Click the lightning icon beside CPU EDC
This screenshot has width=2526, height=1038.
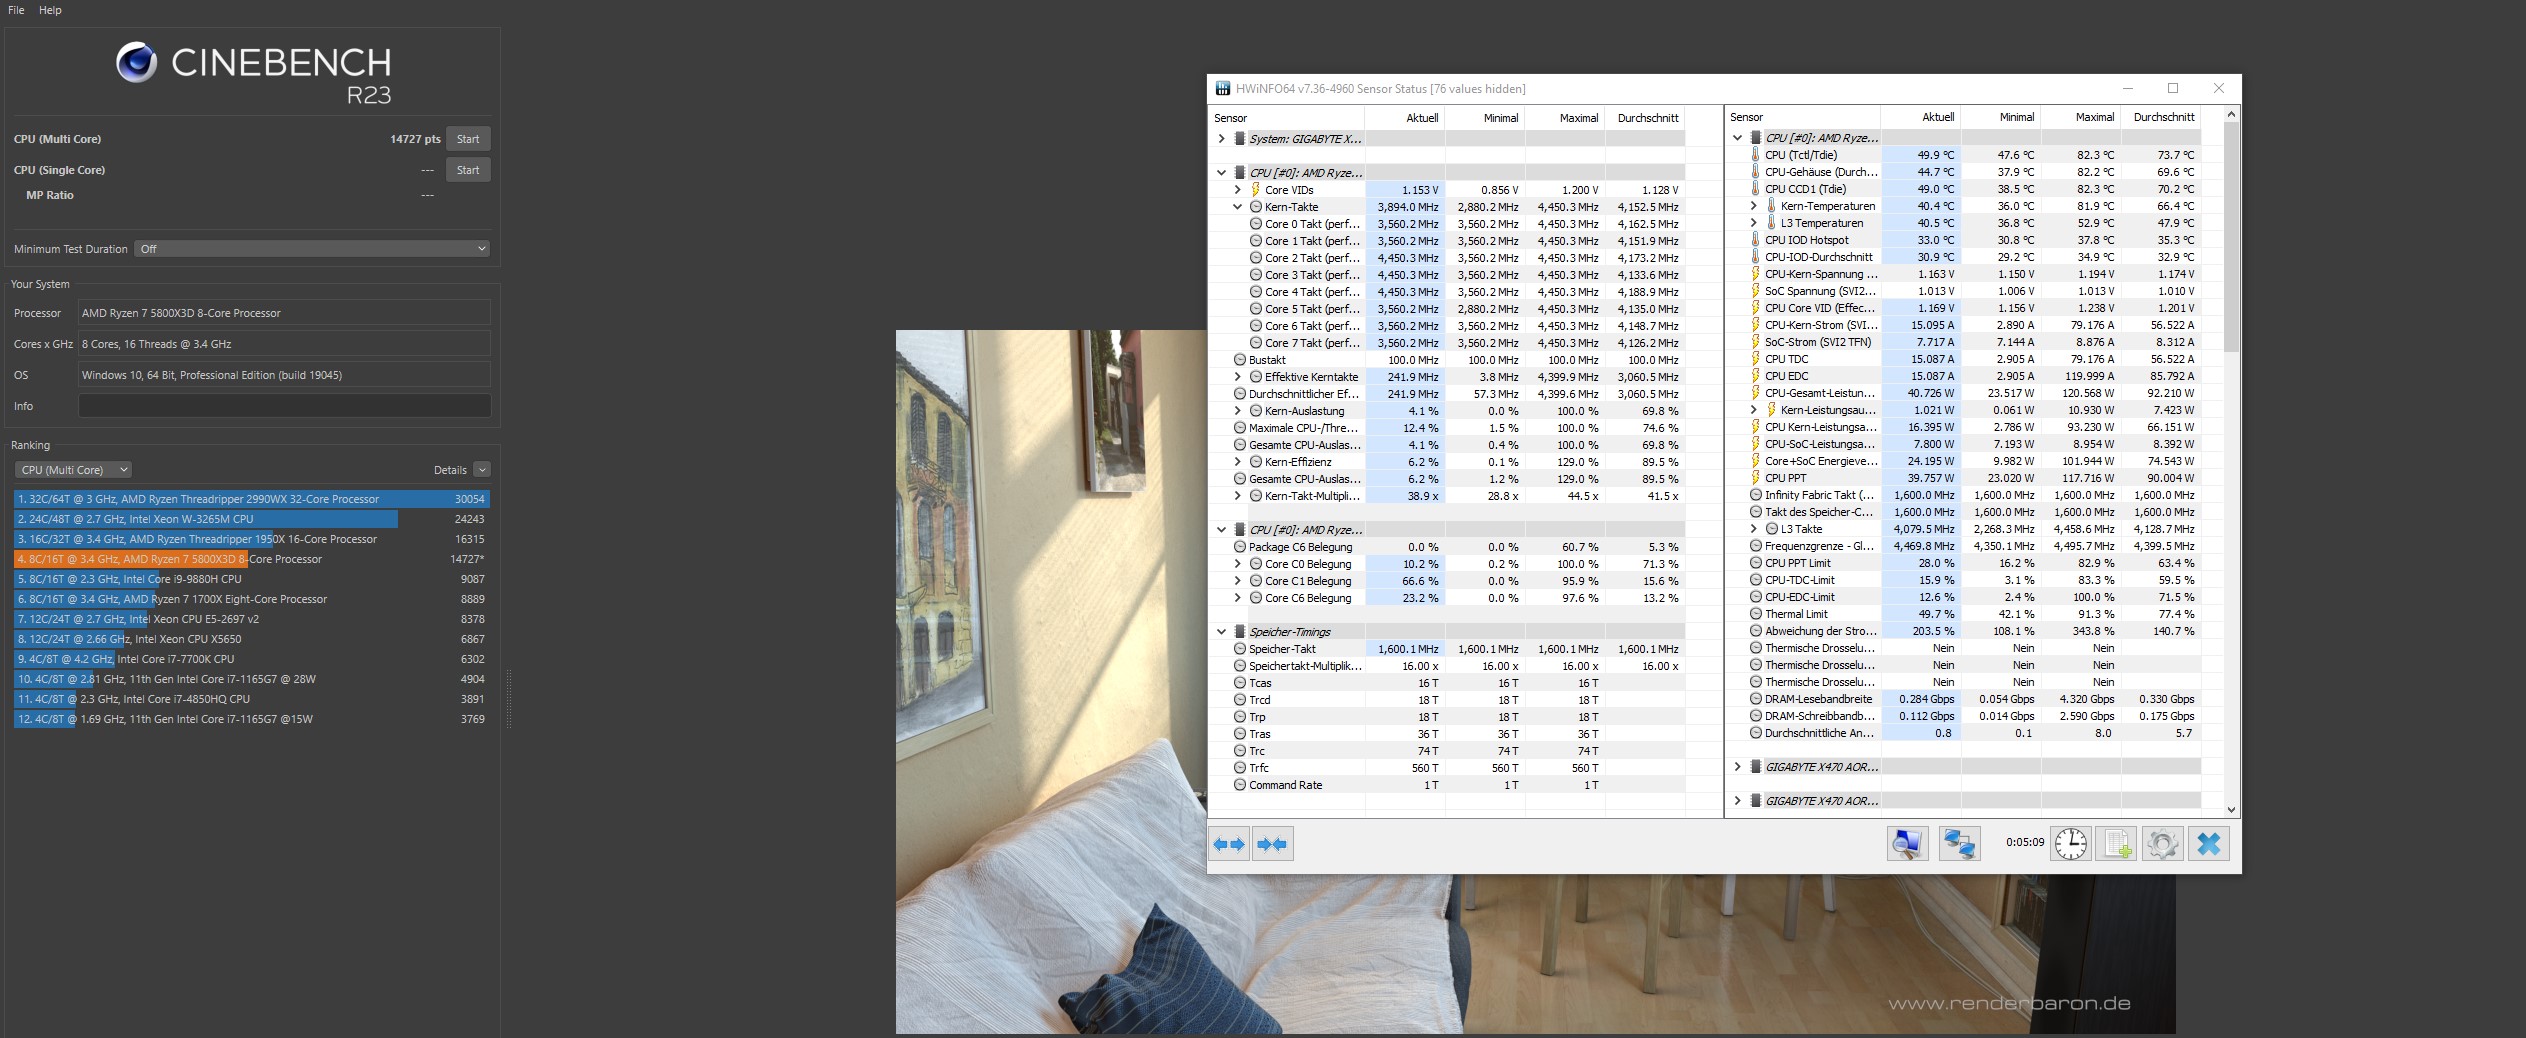click(1755, 376)
